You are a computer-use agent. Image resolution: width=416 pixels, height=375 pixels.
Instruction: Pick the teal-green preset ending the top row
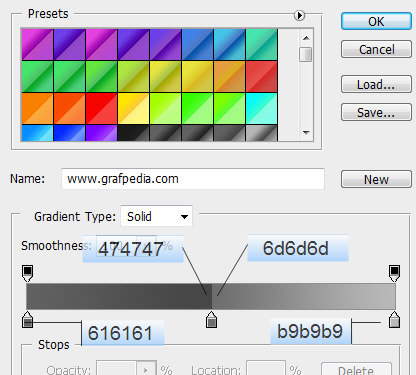click(x=262, y=45)
